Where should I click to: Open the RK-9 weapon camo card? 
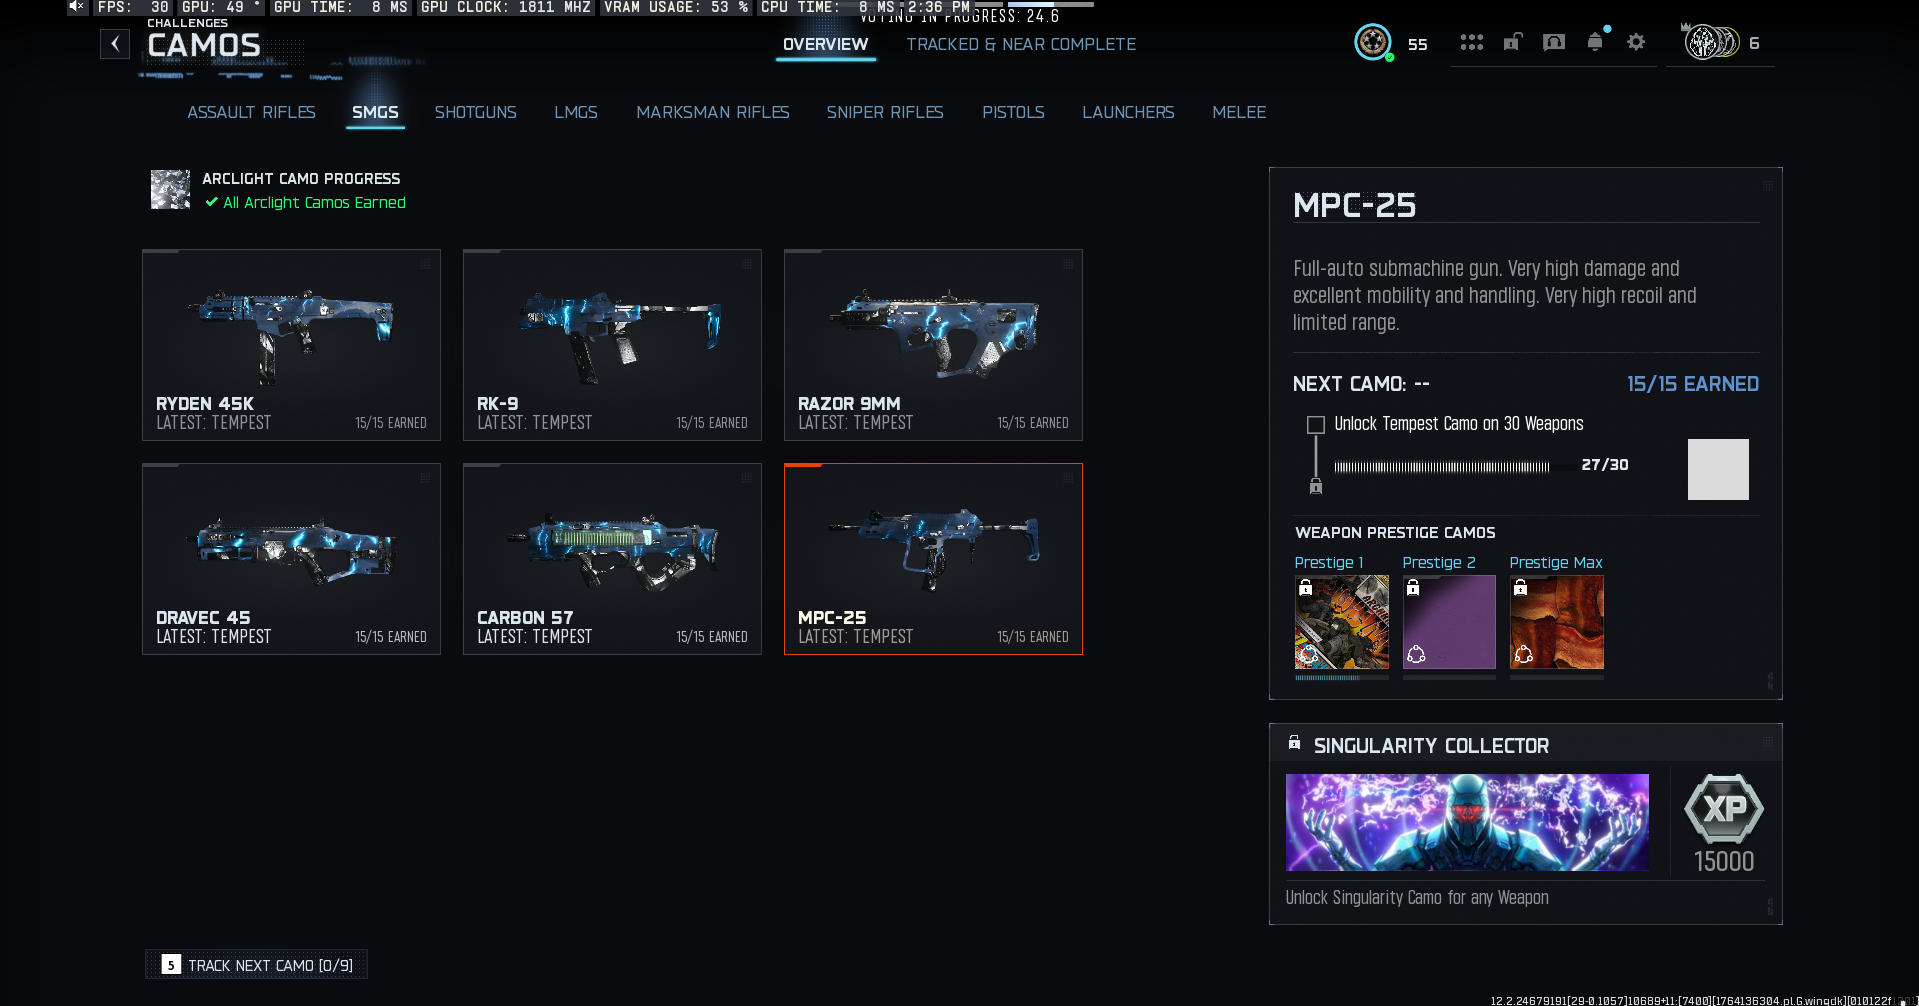[611, 345]
